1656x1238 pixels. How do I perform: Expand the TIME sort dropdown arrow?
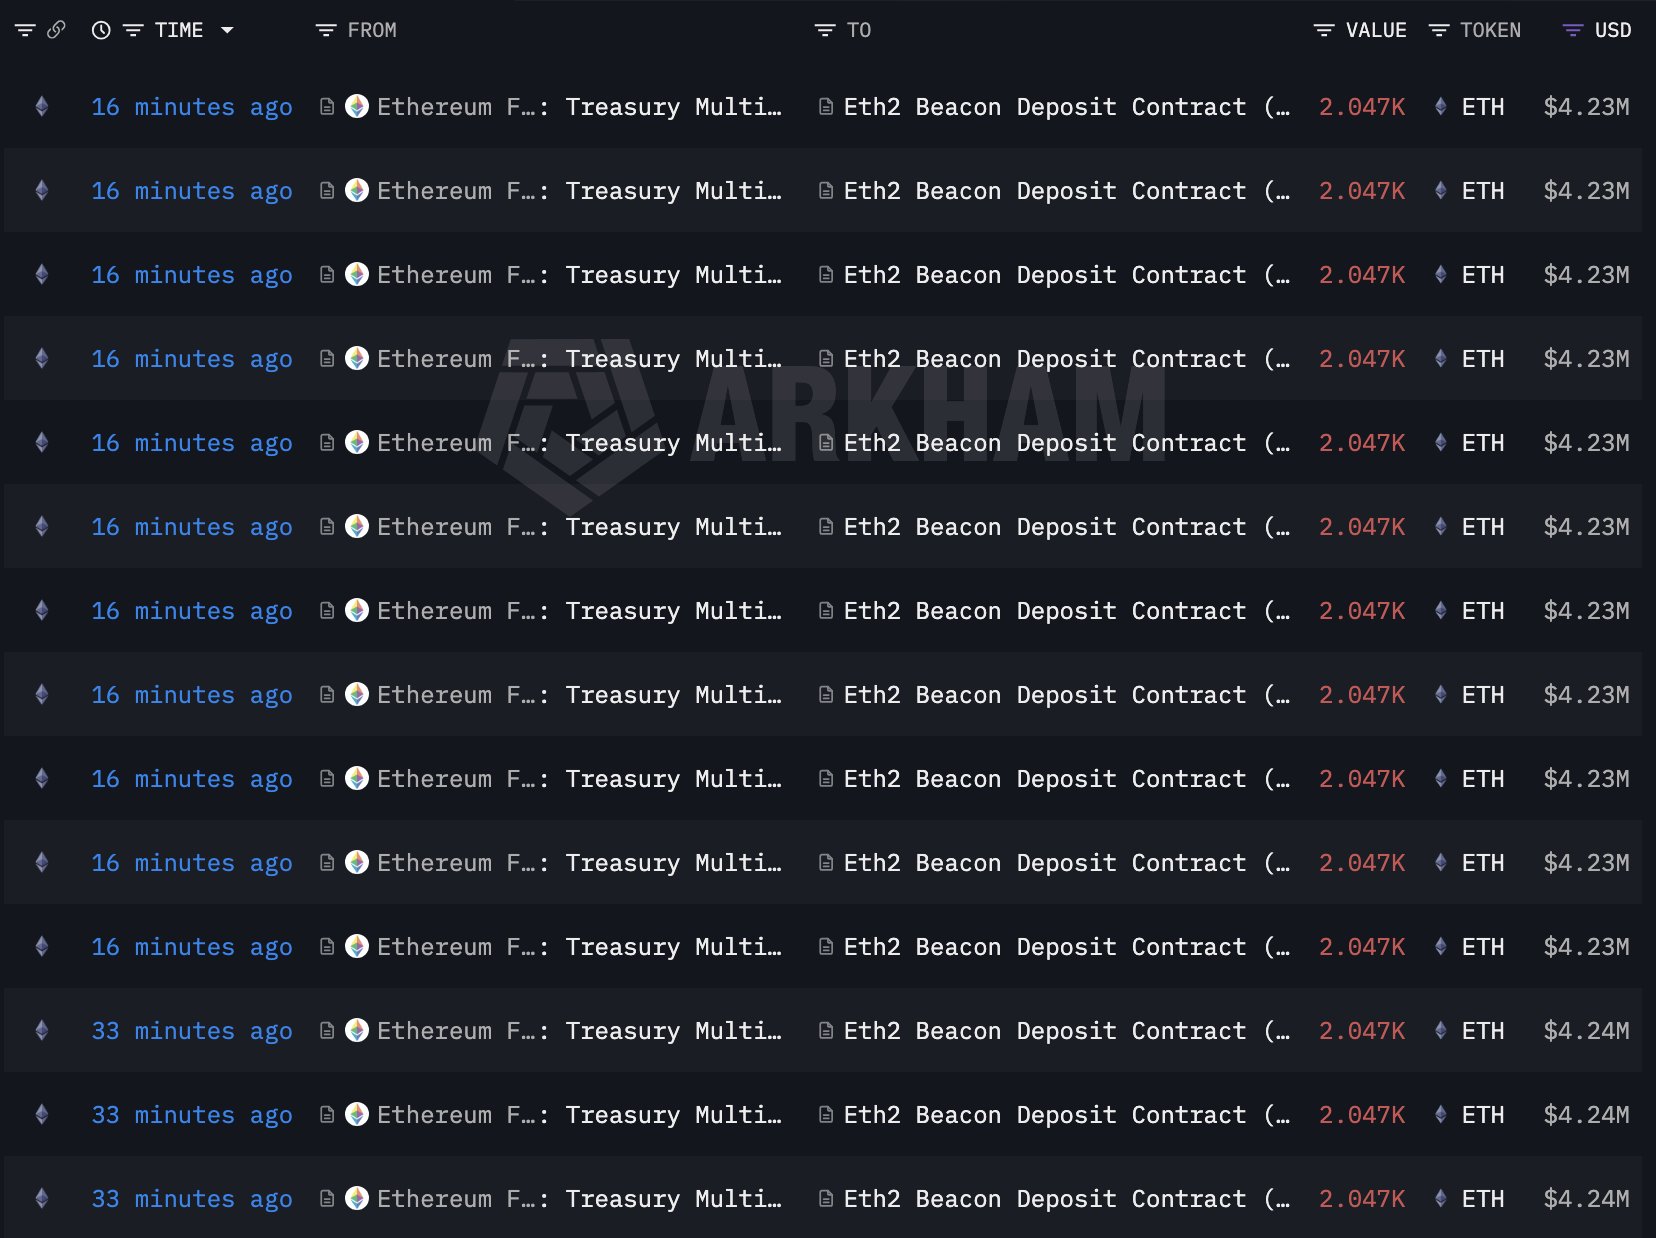[x=227, y=31]
